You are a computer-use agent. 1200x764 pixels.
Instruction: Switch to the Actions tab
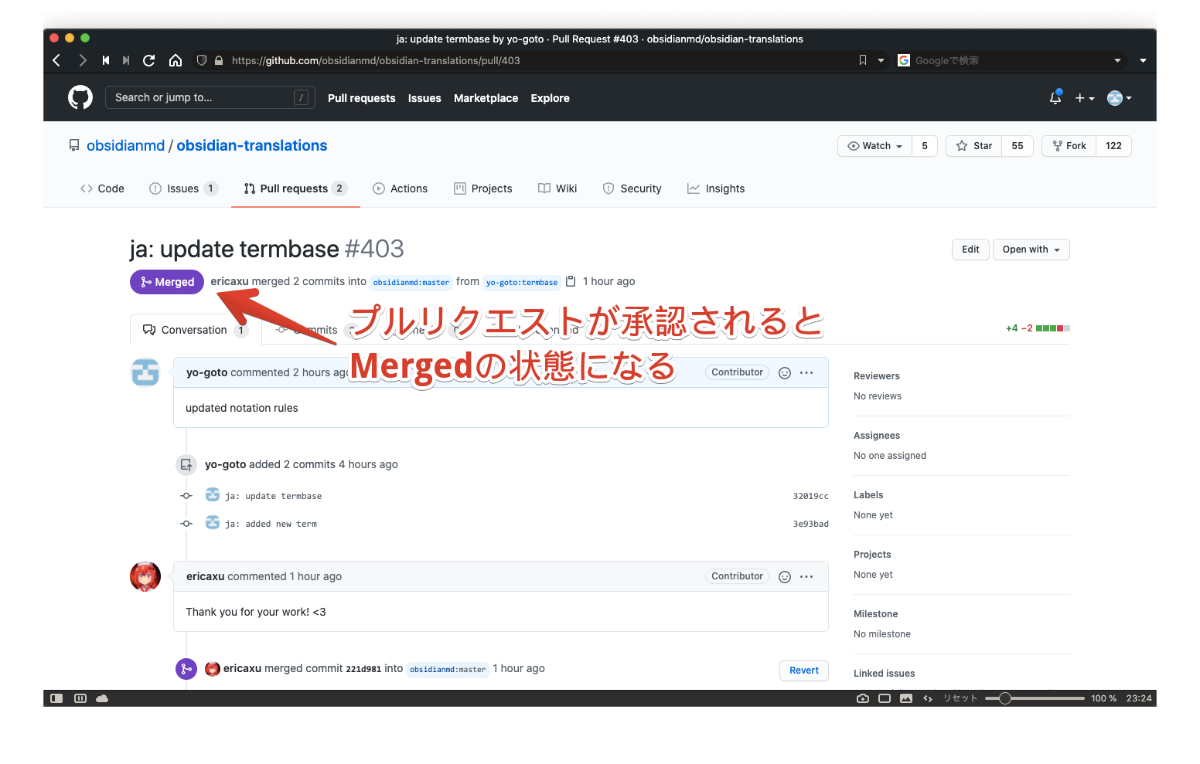(x=400, y=188)
